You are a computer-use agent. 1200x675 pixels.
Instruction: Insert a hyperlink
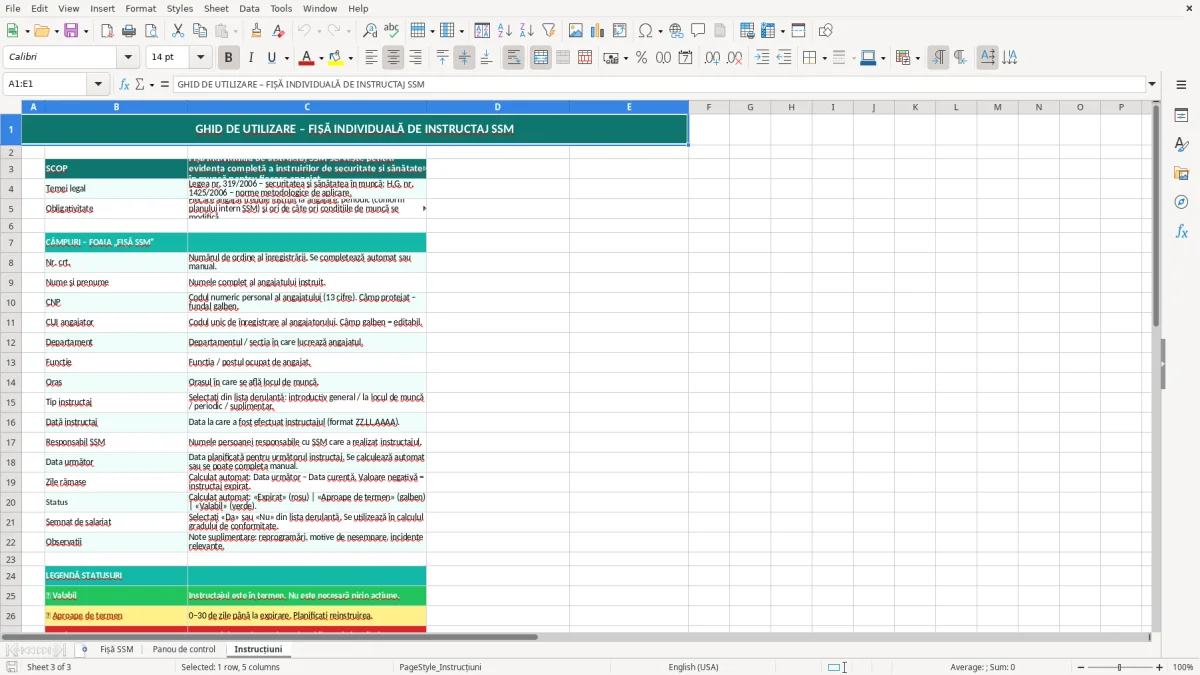point(677,31)
